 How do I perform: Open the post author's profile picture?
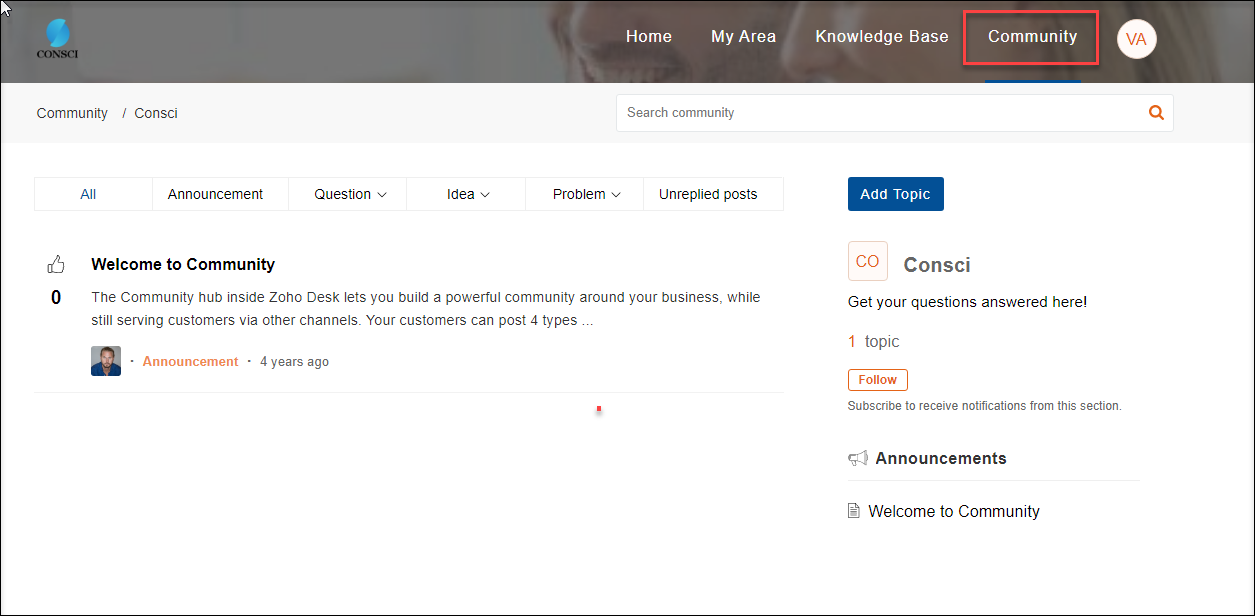106,361
